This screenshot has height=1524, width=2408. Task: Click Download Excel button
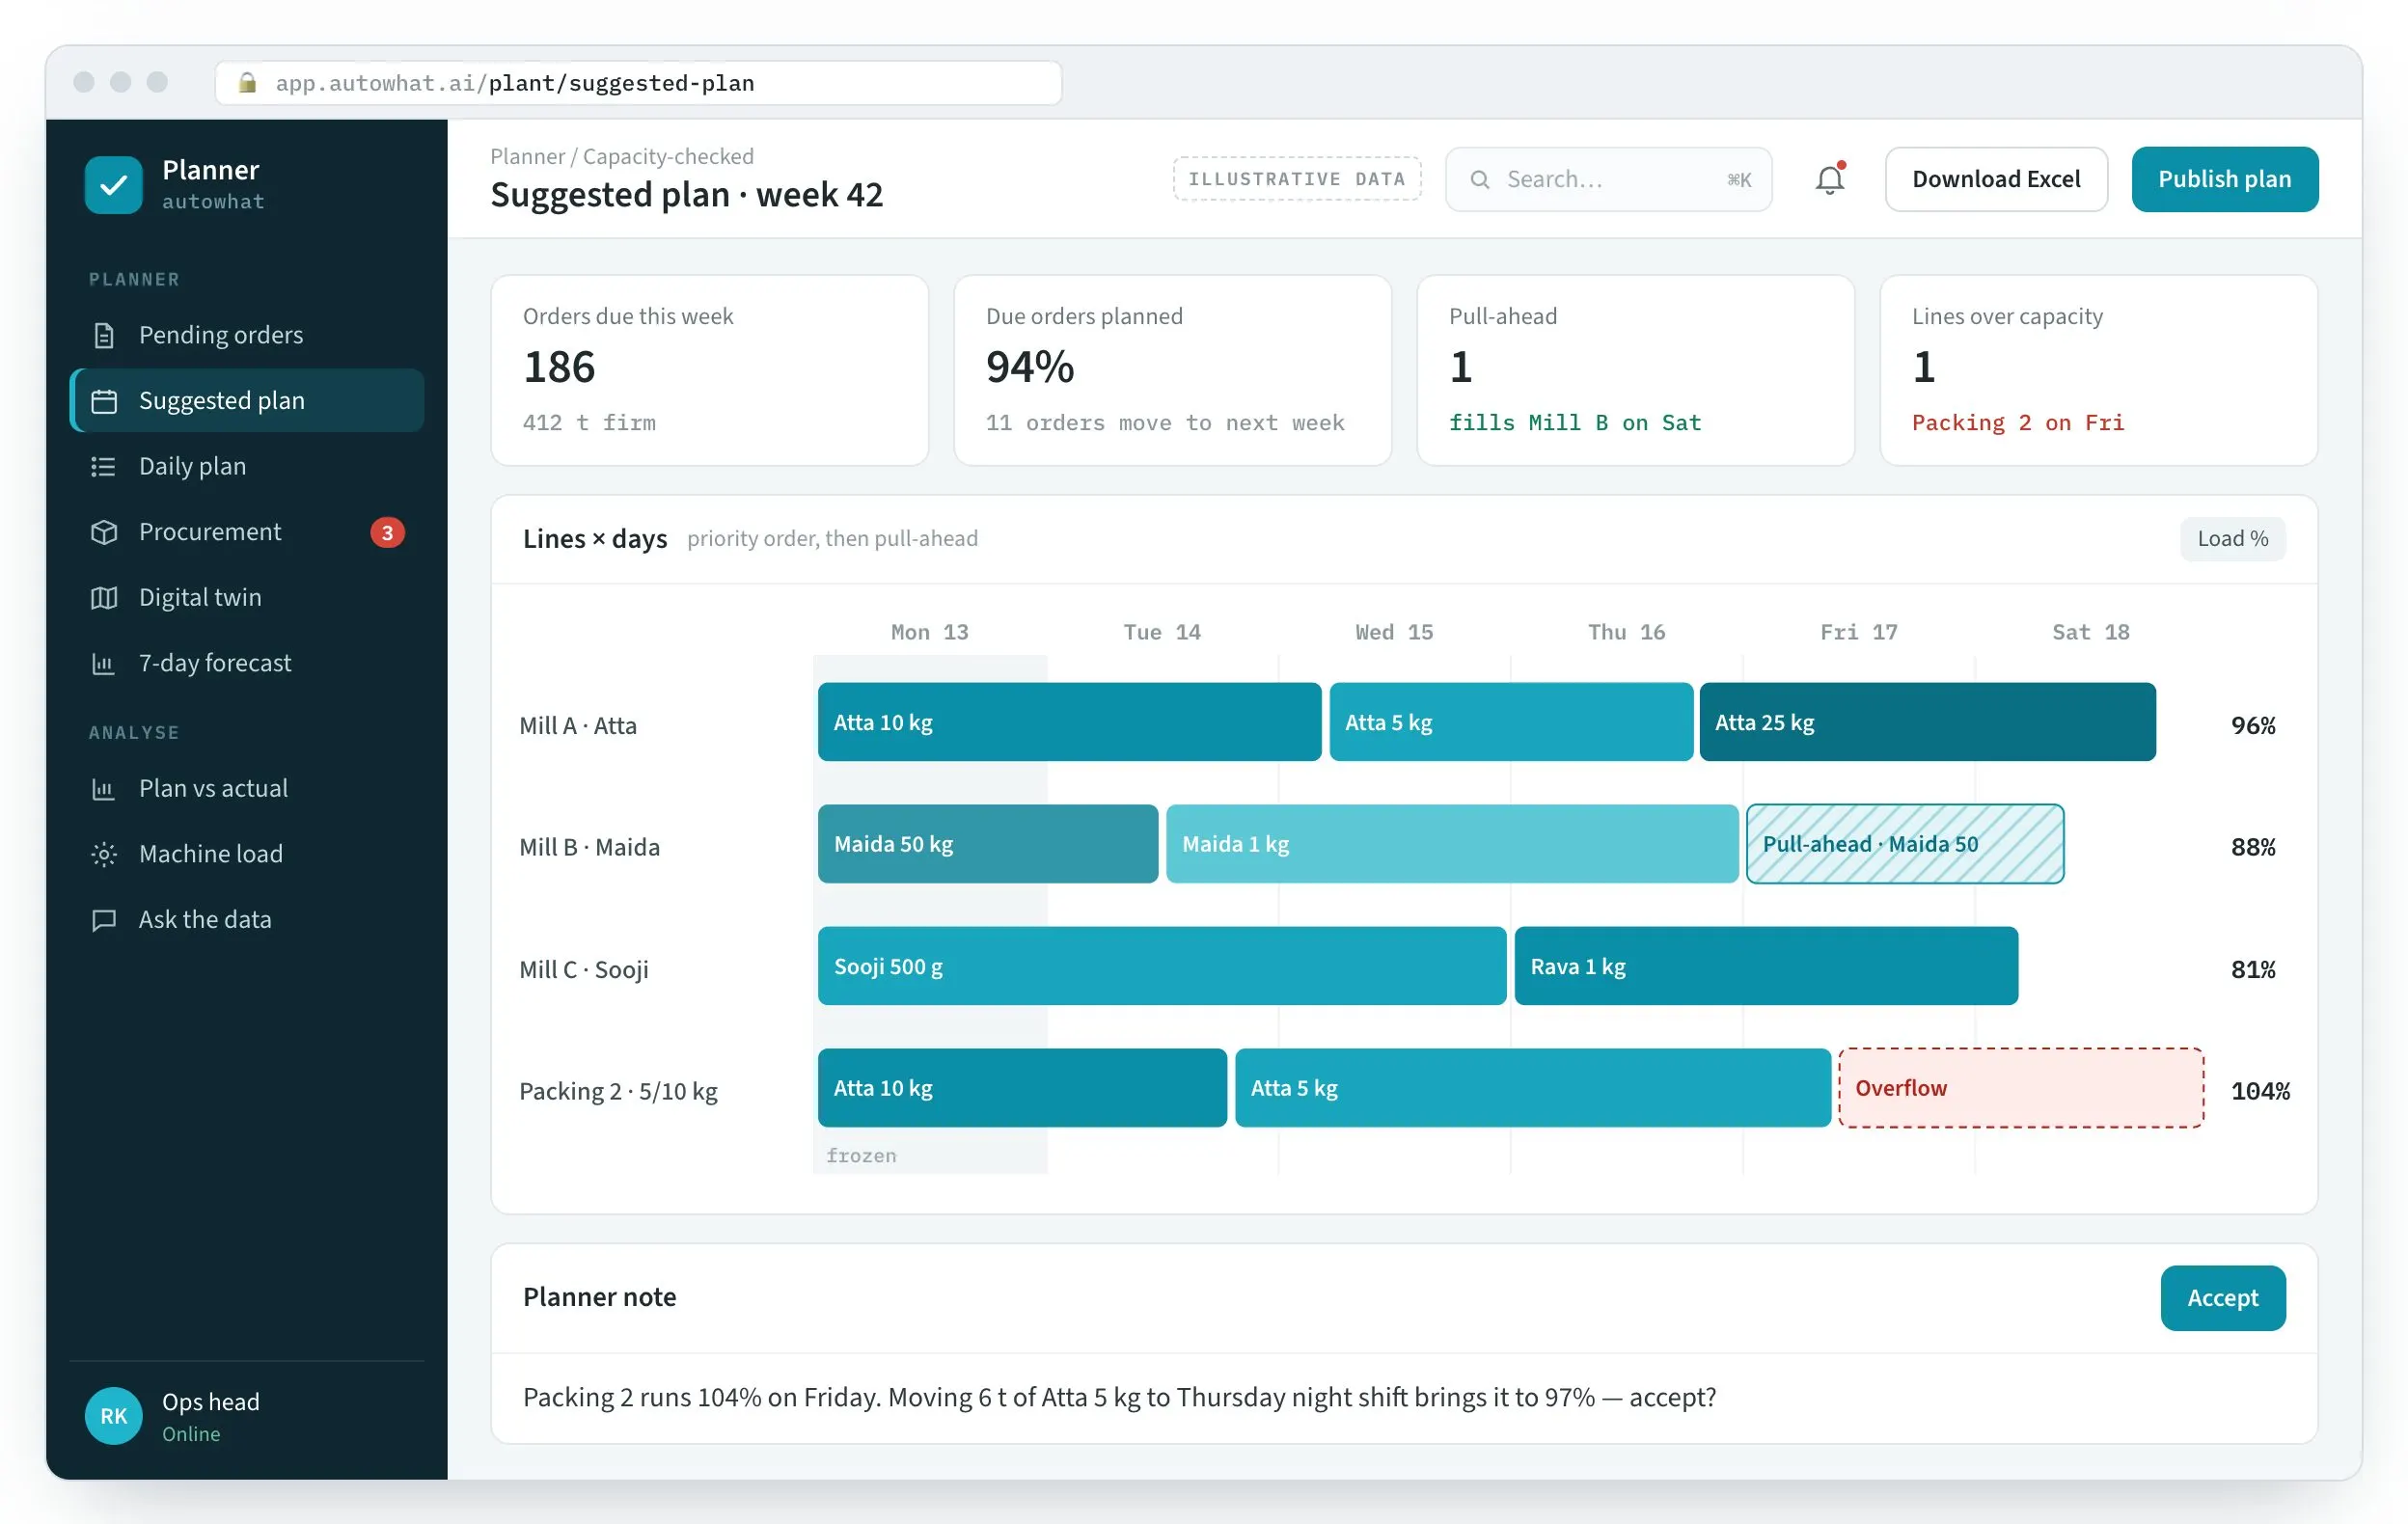(1995, 179)
